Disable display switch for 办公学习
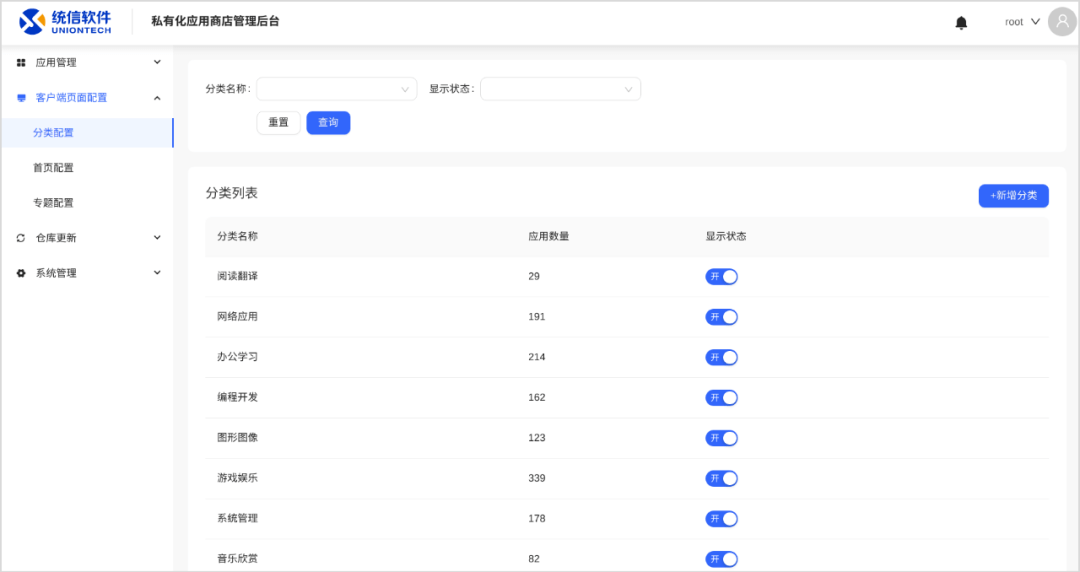The width and height of the screenshot is (1080, 572). [721, 357]
